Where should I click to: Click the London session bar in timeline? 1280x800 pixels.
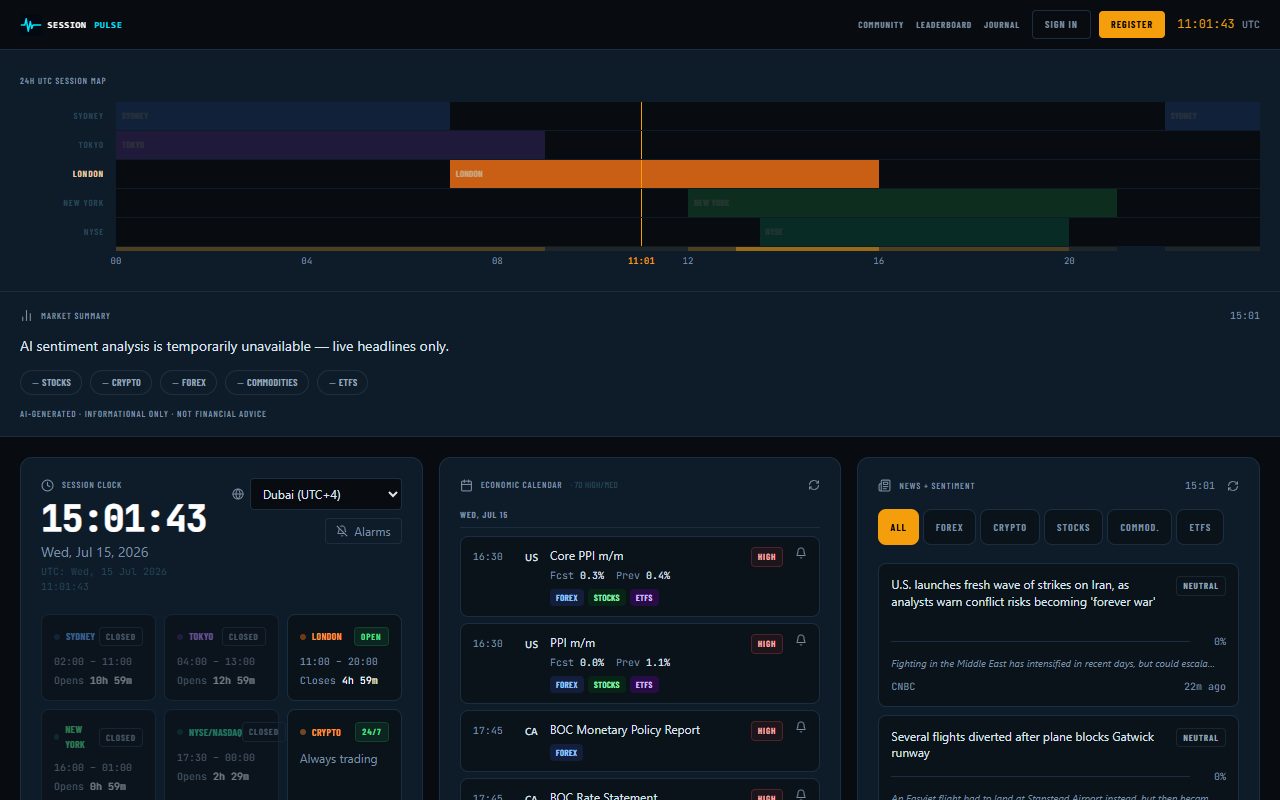pos(664,174)
